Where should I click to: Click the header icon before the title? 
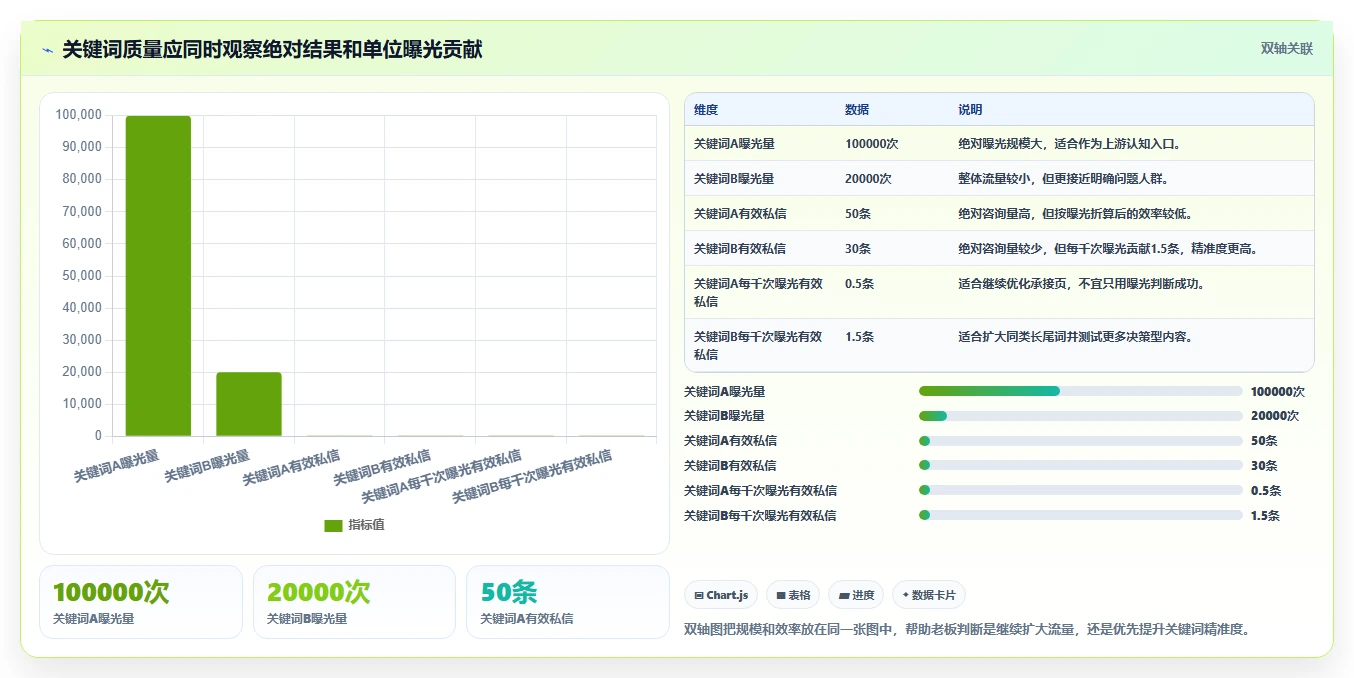48,50
